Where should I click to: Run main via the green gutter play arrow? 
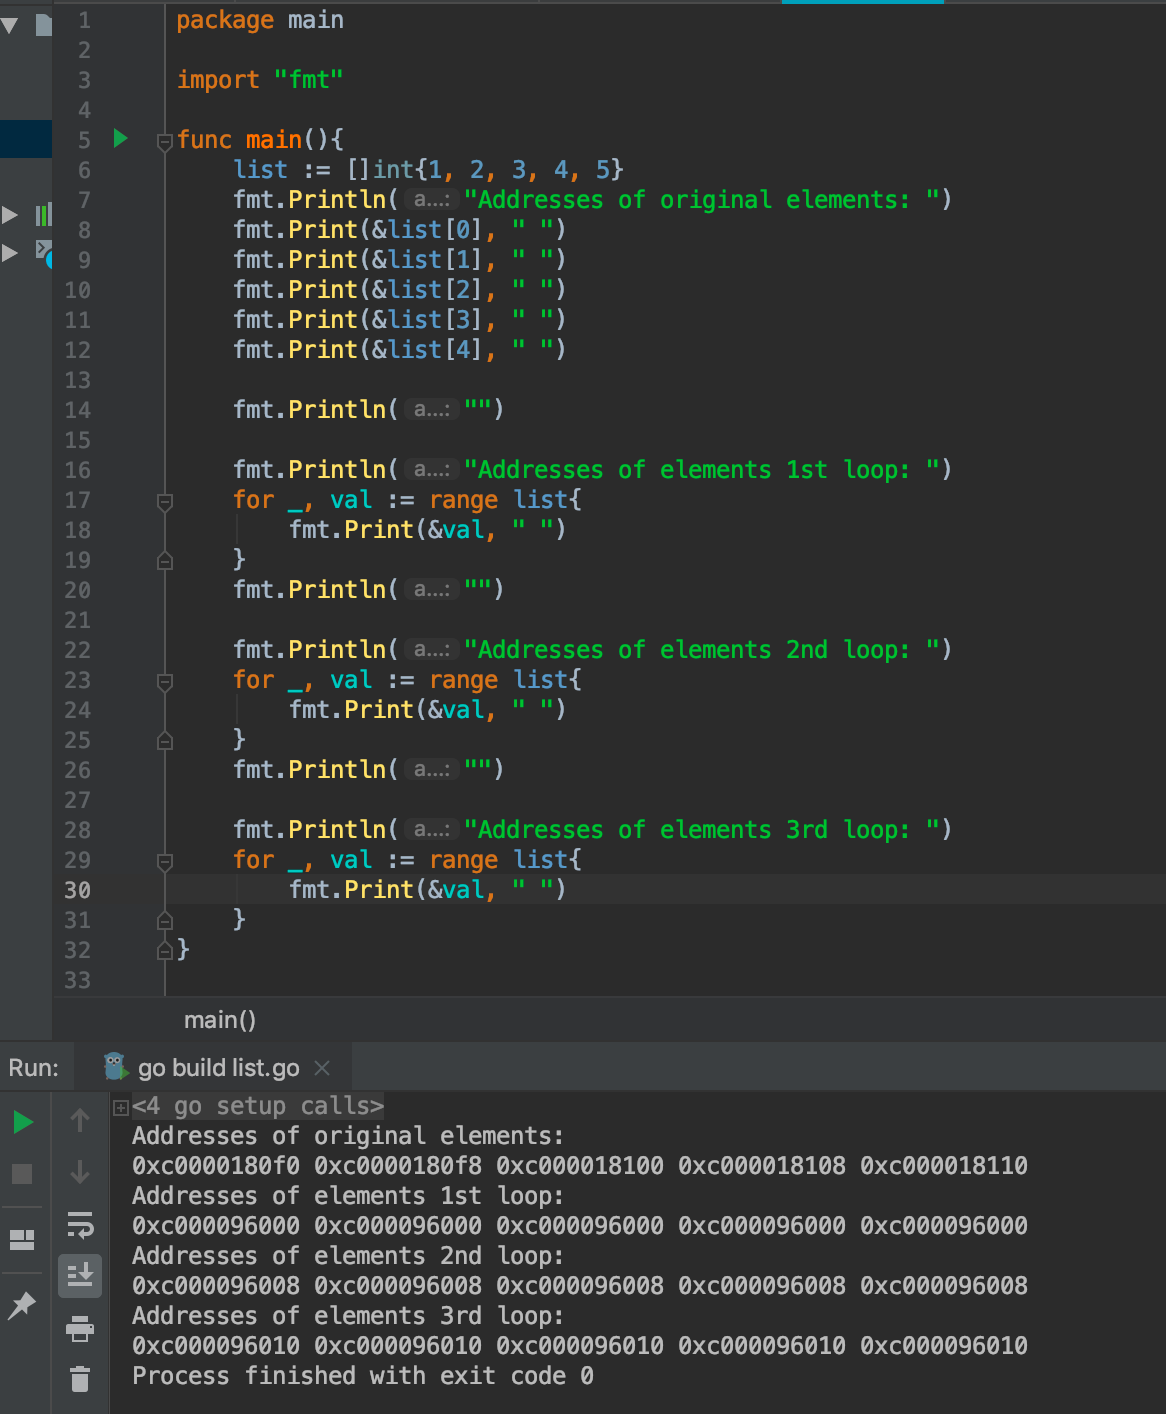[120, 140]
